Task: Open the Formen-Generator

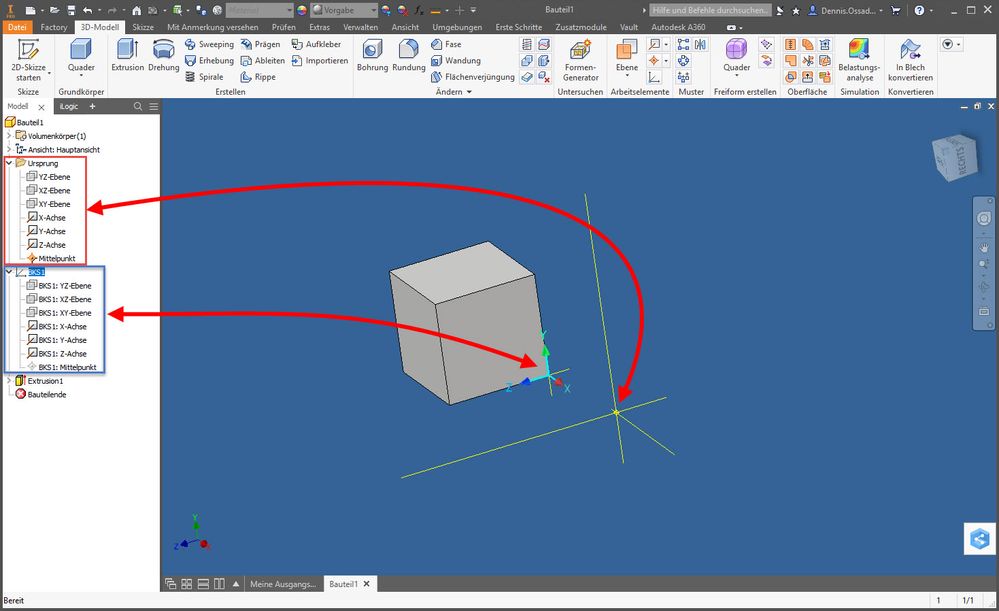Action: pyautogui.click(x=580, y=60)
